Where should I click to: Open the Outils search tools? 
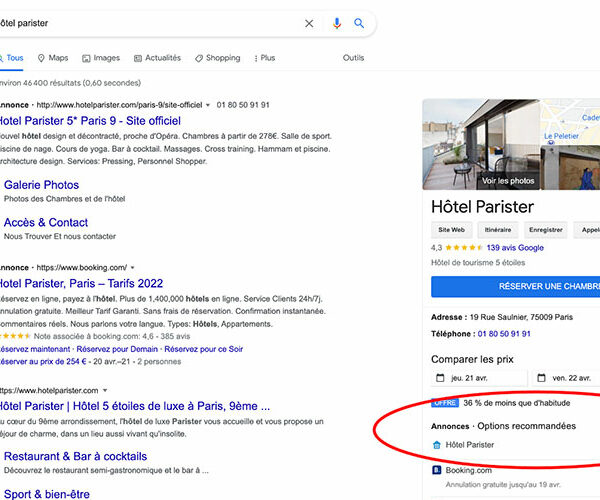(353, 58)
